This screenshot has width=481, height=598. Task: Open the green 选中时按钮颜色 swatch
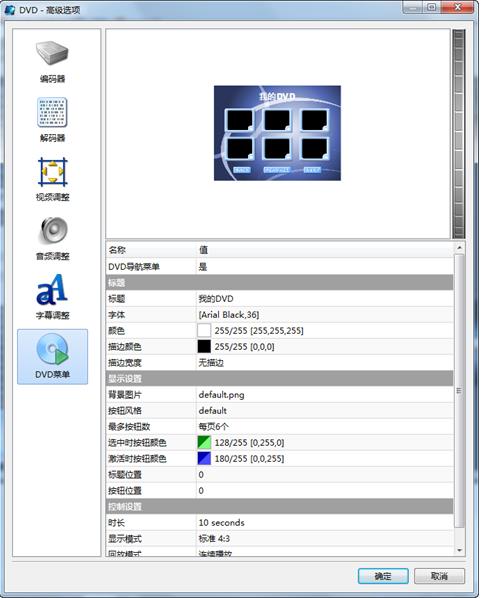click(204, 442)
